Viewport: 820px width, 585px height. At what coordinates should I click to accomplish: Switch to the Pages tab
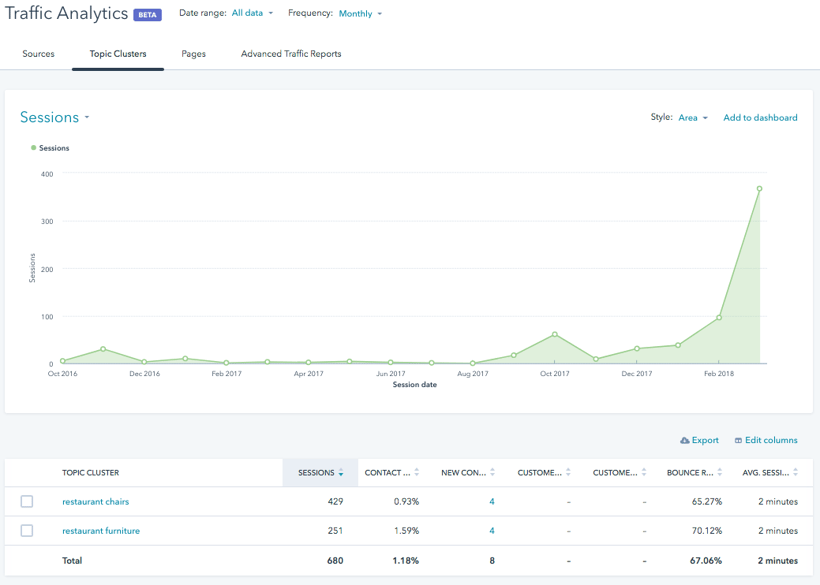(x=193, y=54)
